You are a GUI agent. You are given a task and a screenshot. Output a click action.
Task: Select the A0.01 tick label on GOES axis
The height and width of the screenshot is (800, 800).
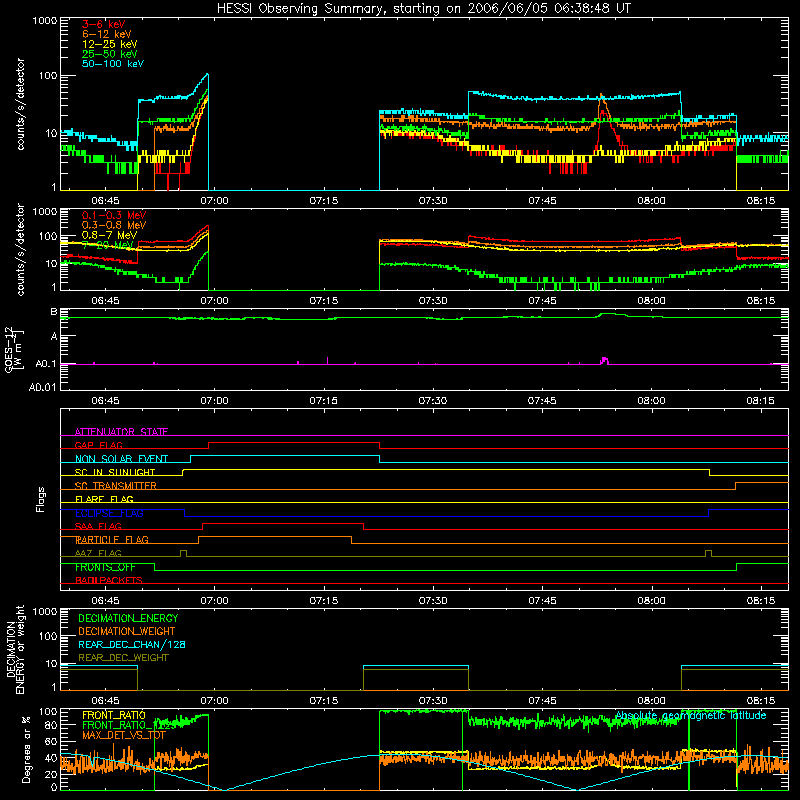point(42,387)
